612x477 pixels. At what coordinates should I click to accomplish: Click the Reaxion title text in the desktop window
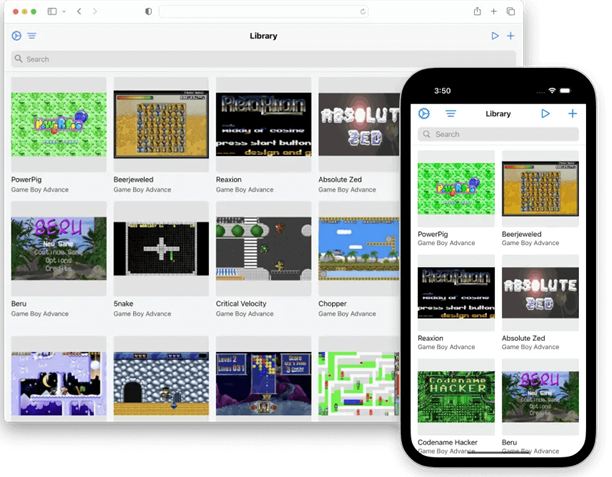click(x=229, y=180)
